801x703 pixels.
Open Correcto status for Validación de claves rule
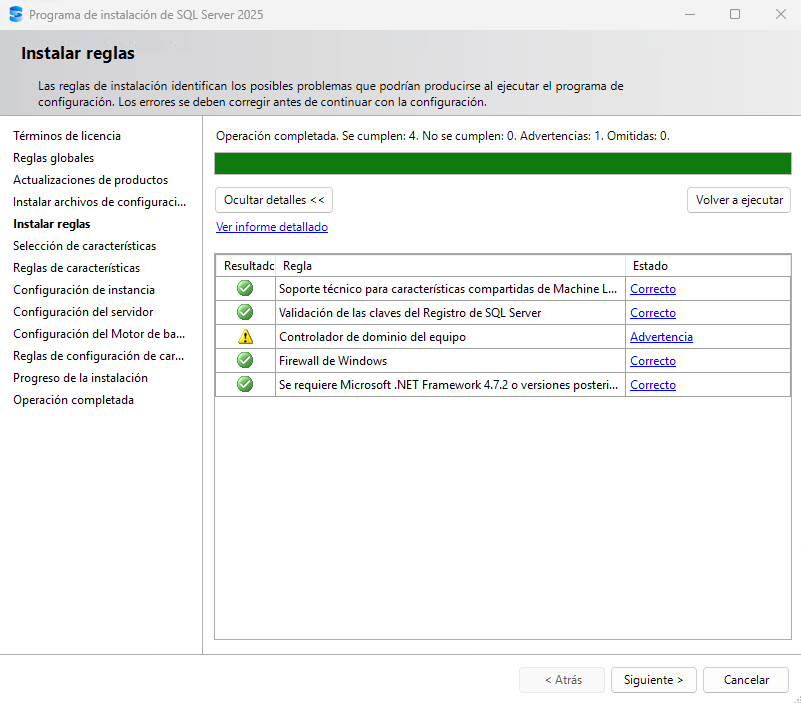click(x=653, y=313)
